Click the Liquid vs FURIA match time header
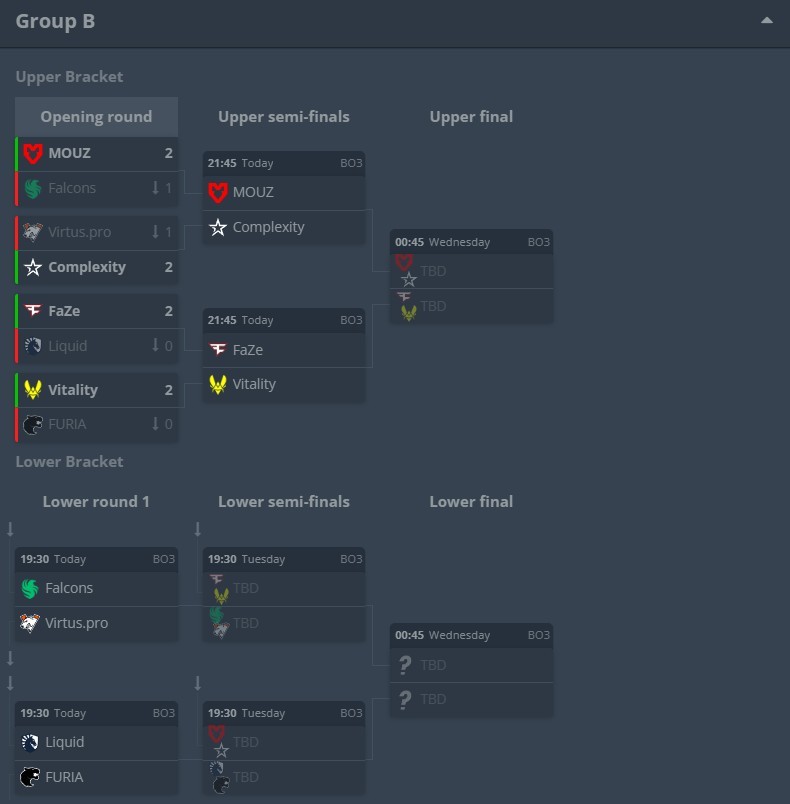This screenshot has height=804, width=790. (96, 713)
